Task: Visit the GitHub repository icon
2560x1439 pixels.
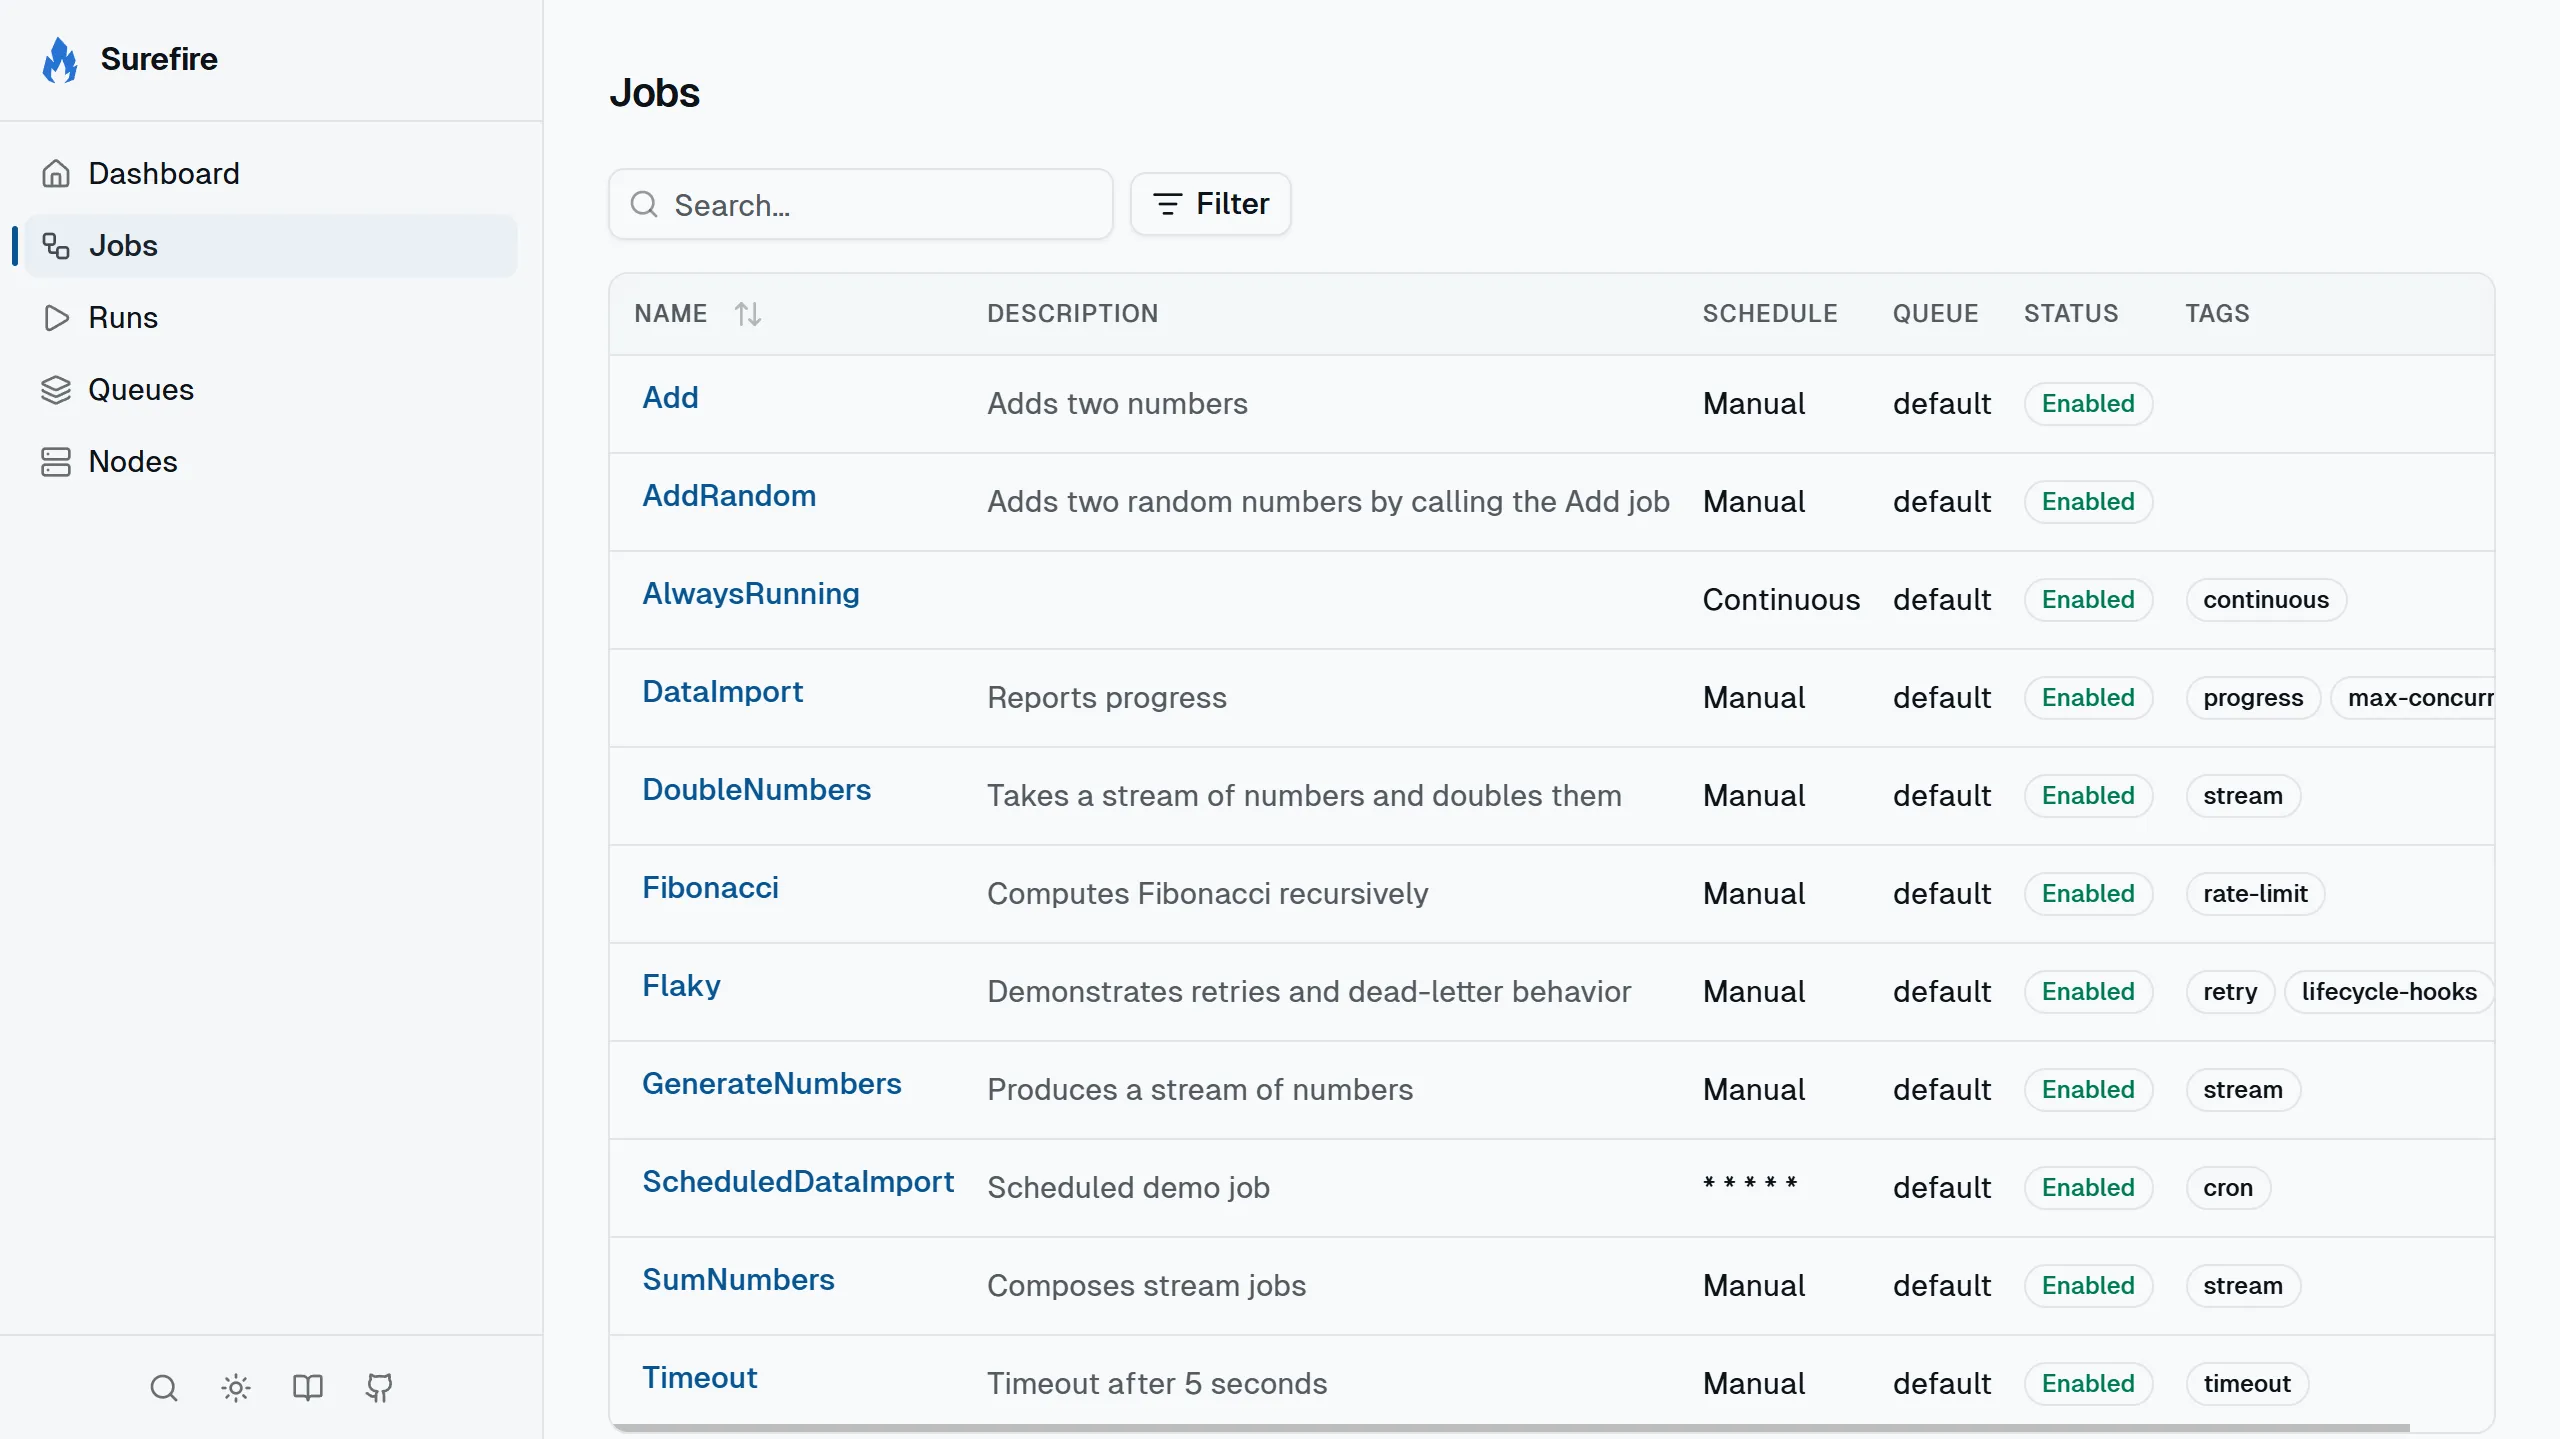Action: click(x=378, y=1388)
